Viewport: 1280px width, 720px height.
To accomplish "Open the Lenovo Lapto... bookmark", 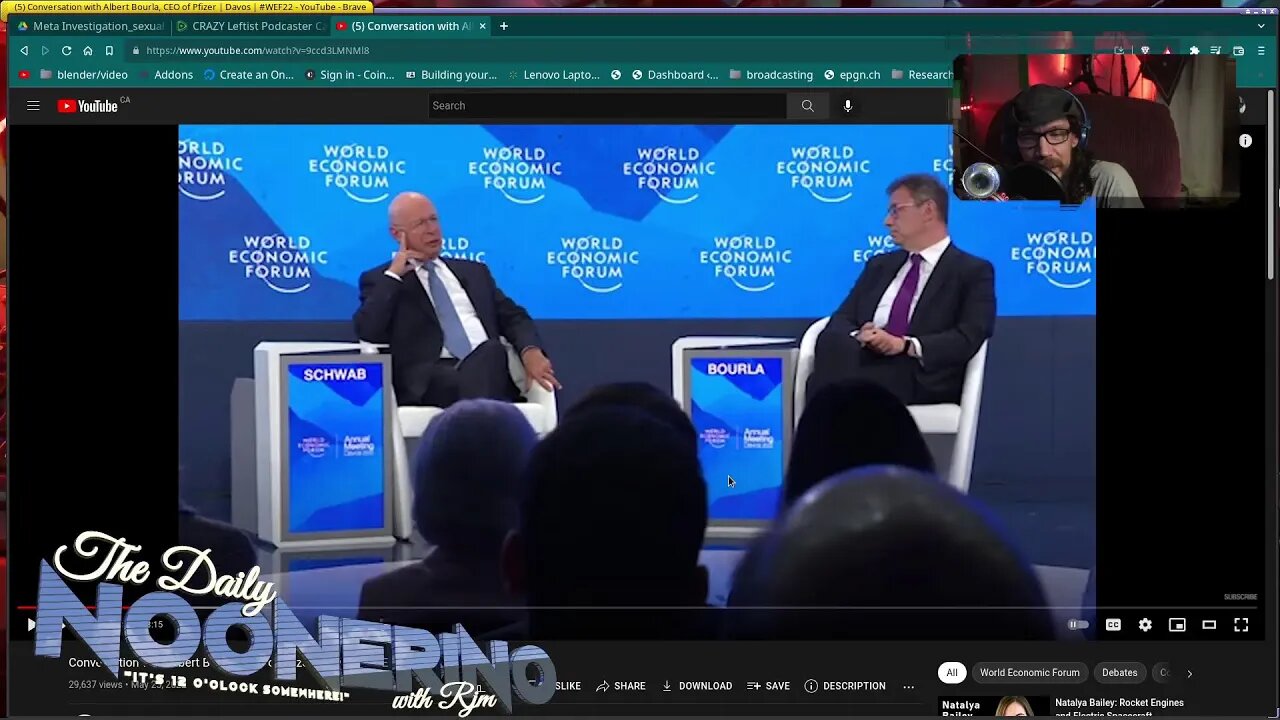I will pos(554,75).
